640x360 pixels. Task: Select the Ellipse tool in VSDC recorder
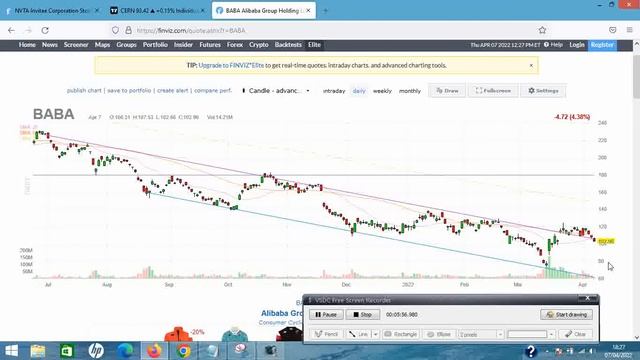coord(439,334)
